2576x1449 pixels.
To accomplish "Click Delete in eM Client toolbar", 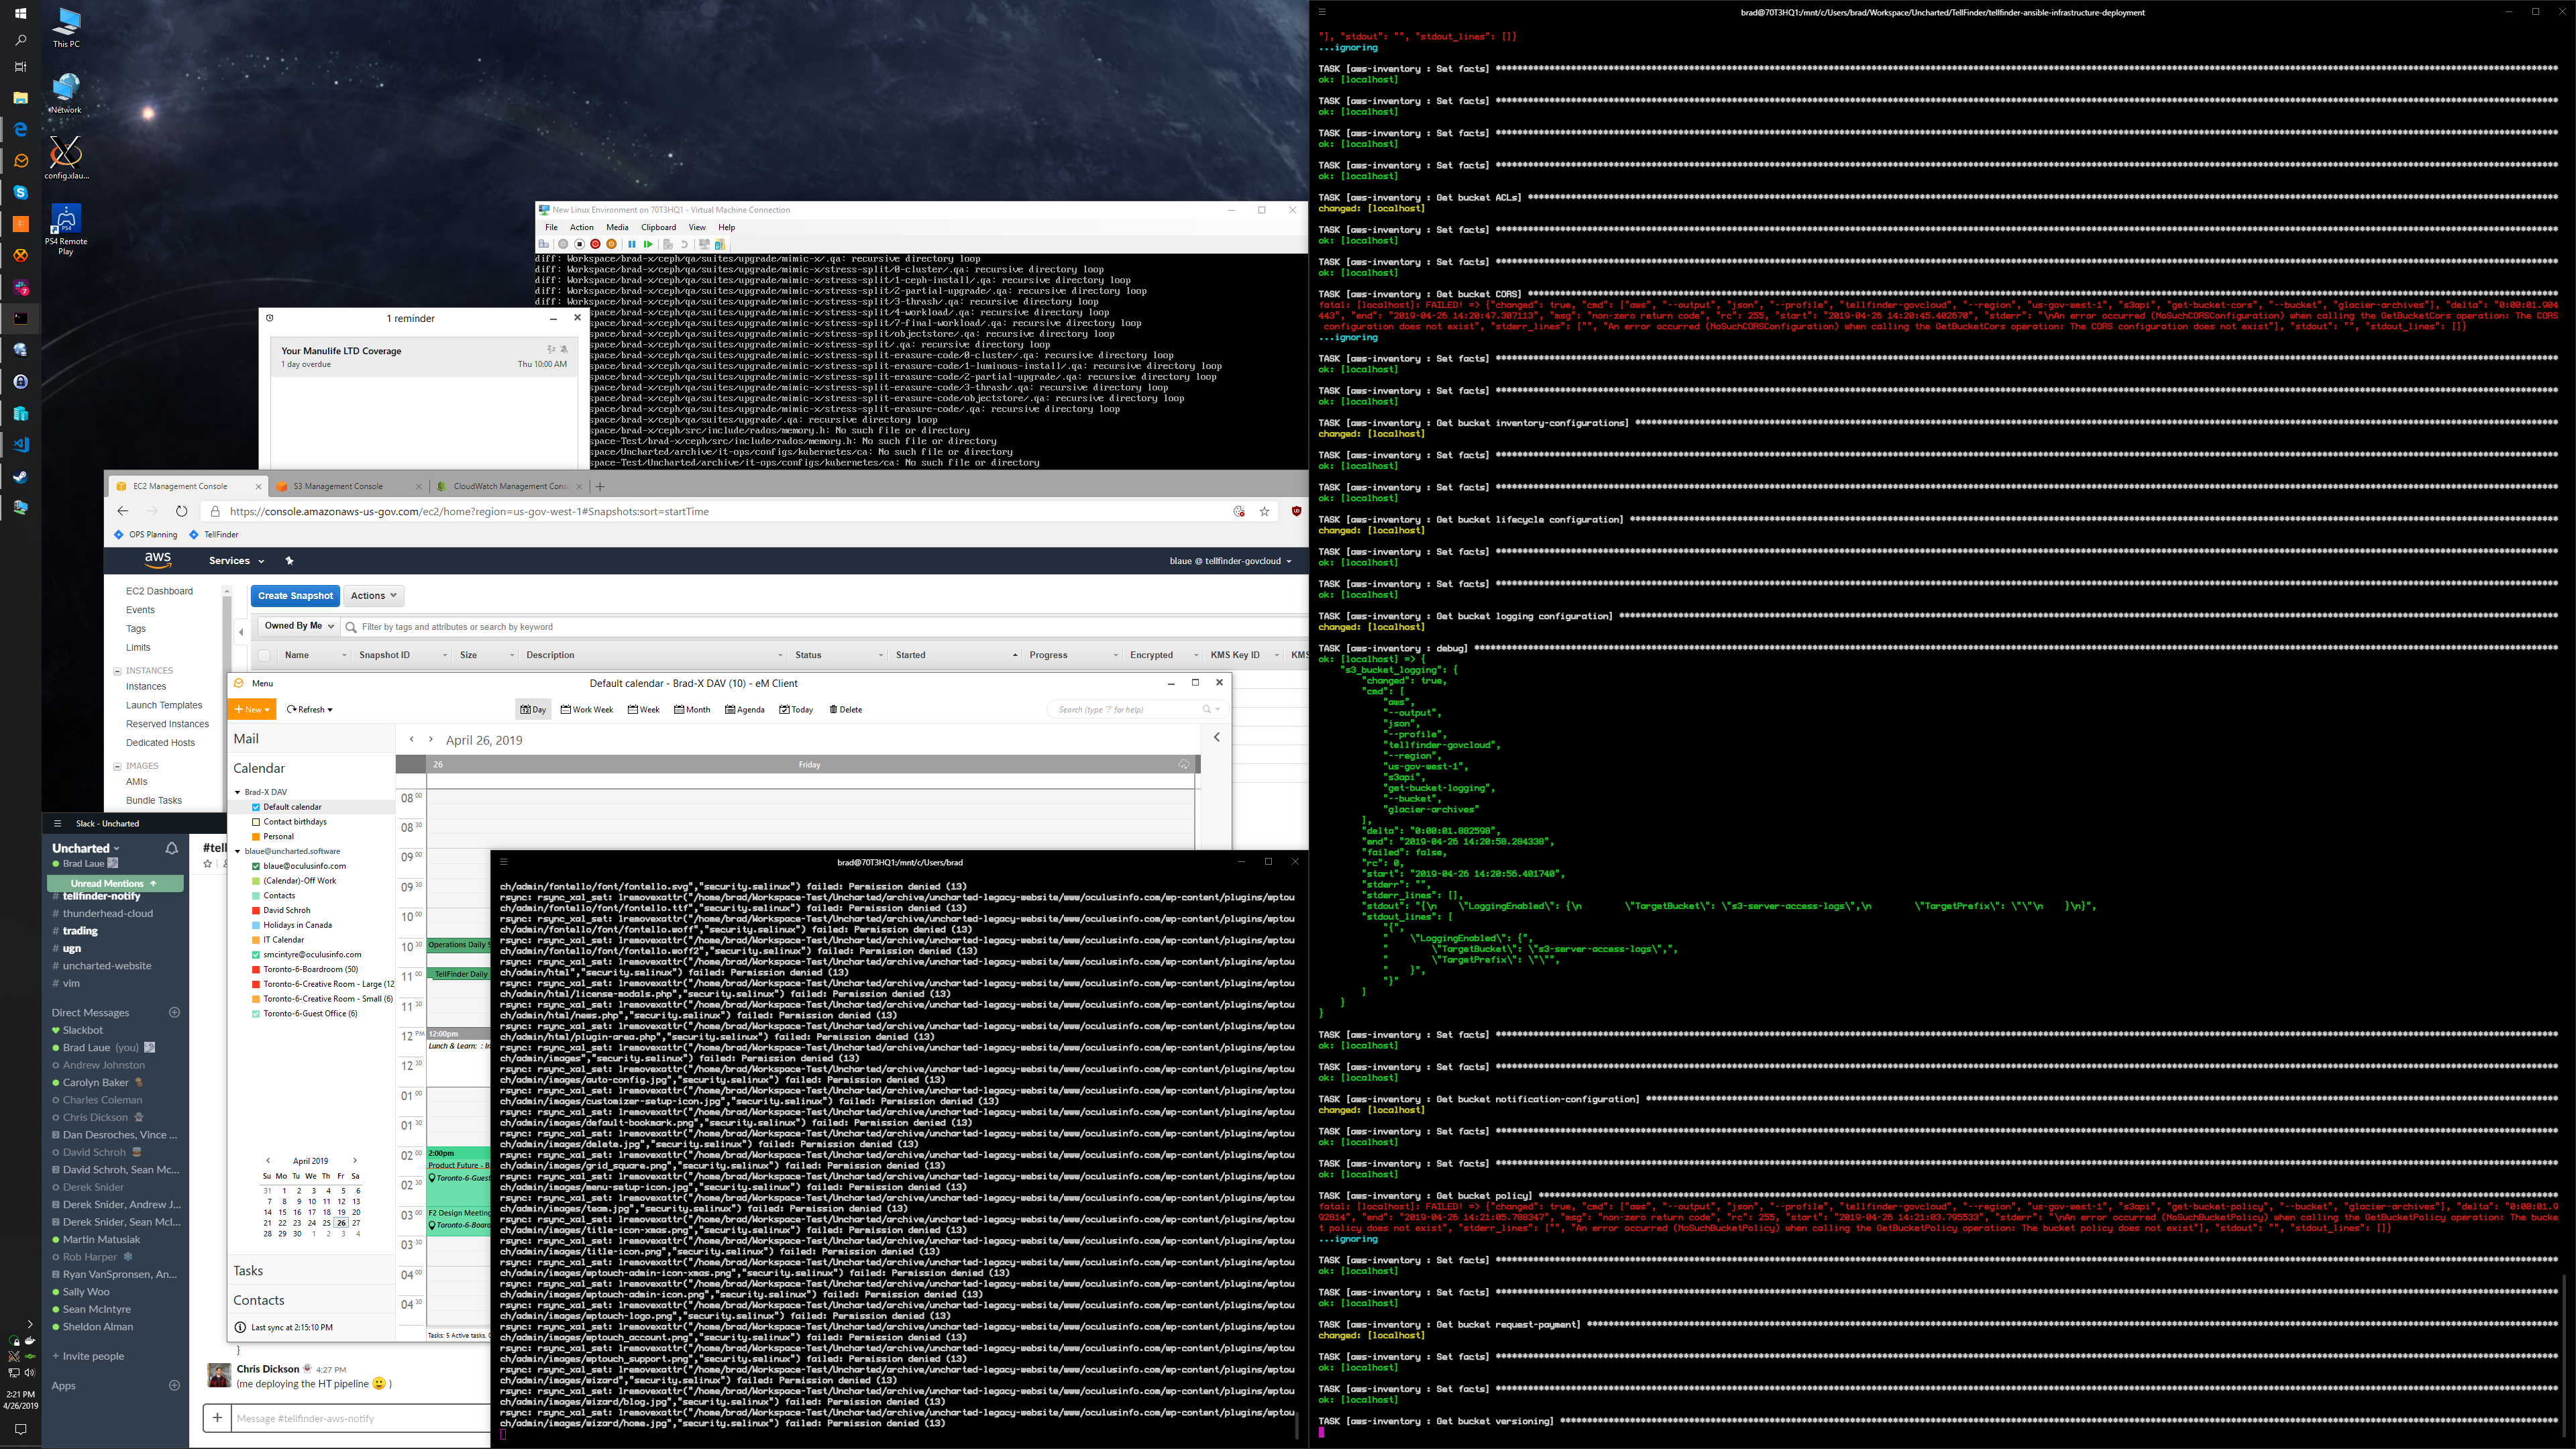I will click(x=846, y=709).
